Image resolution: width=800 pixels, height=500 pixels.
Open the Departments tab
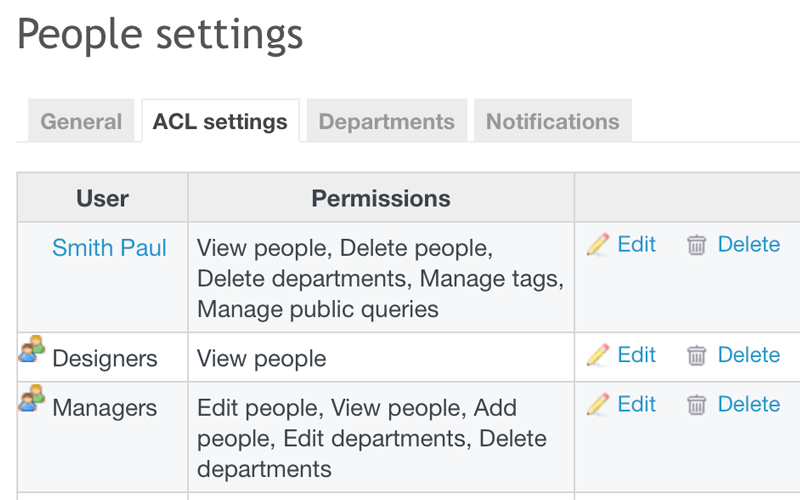386,122
